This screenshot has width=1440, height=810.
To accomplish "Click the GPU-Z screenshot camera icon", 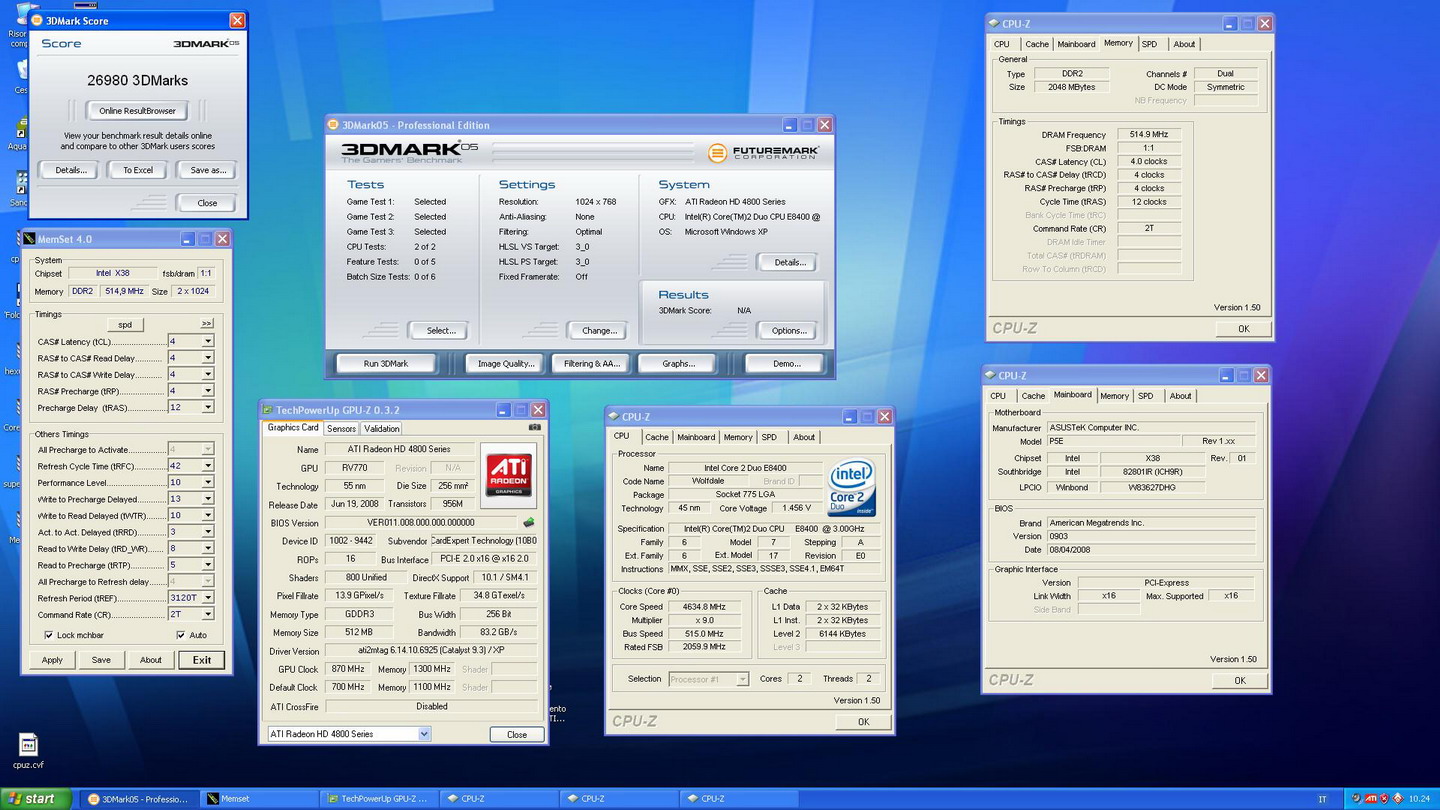I will [534, 427].
